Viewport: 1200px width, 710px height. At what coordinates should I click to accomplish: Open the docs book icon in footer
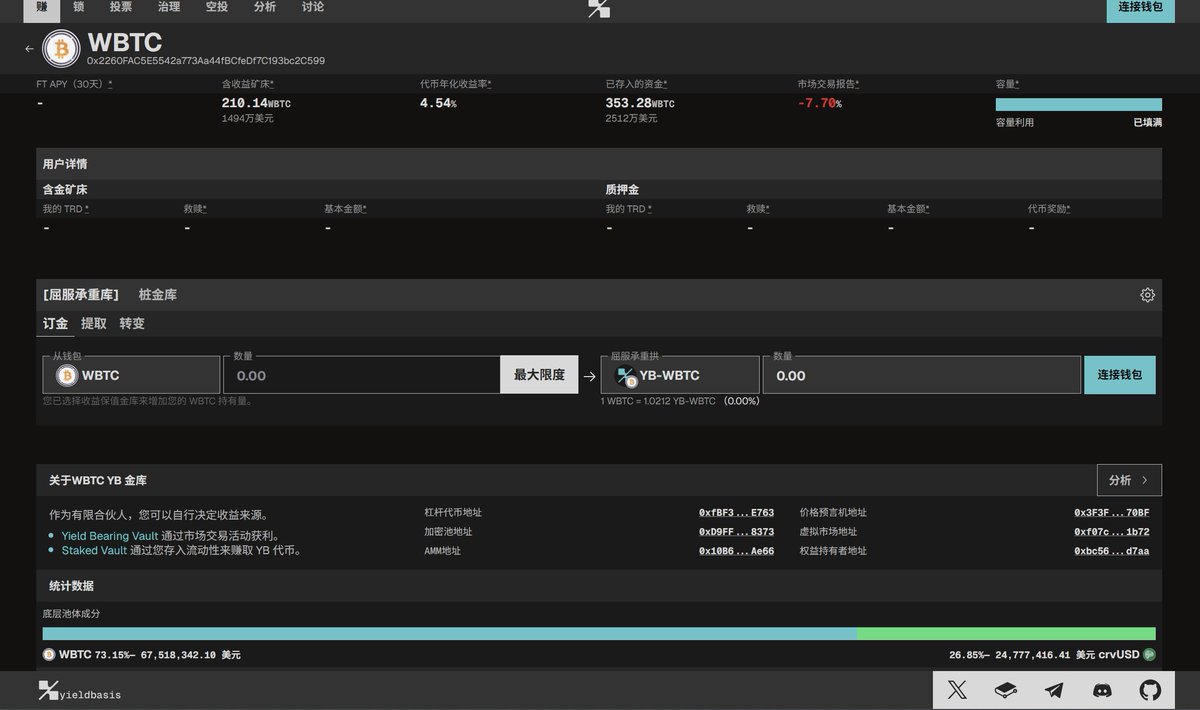pyautogui.click(x=1006, y=690)
